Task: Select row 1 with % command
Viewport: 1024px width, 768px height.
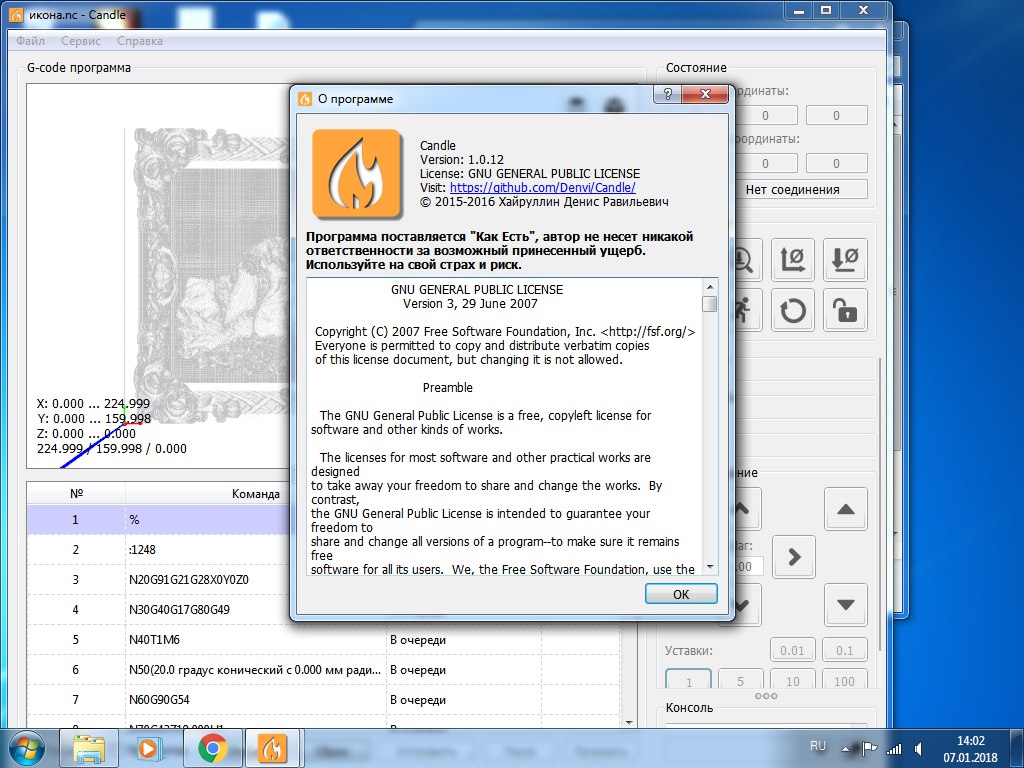Action: click(157, 520)
